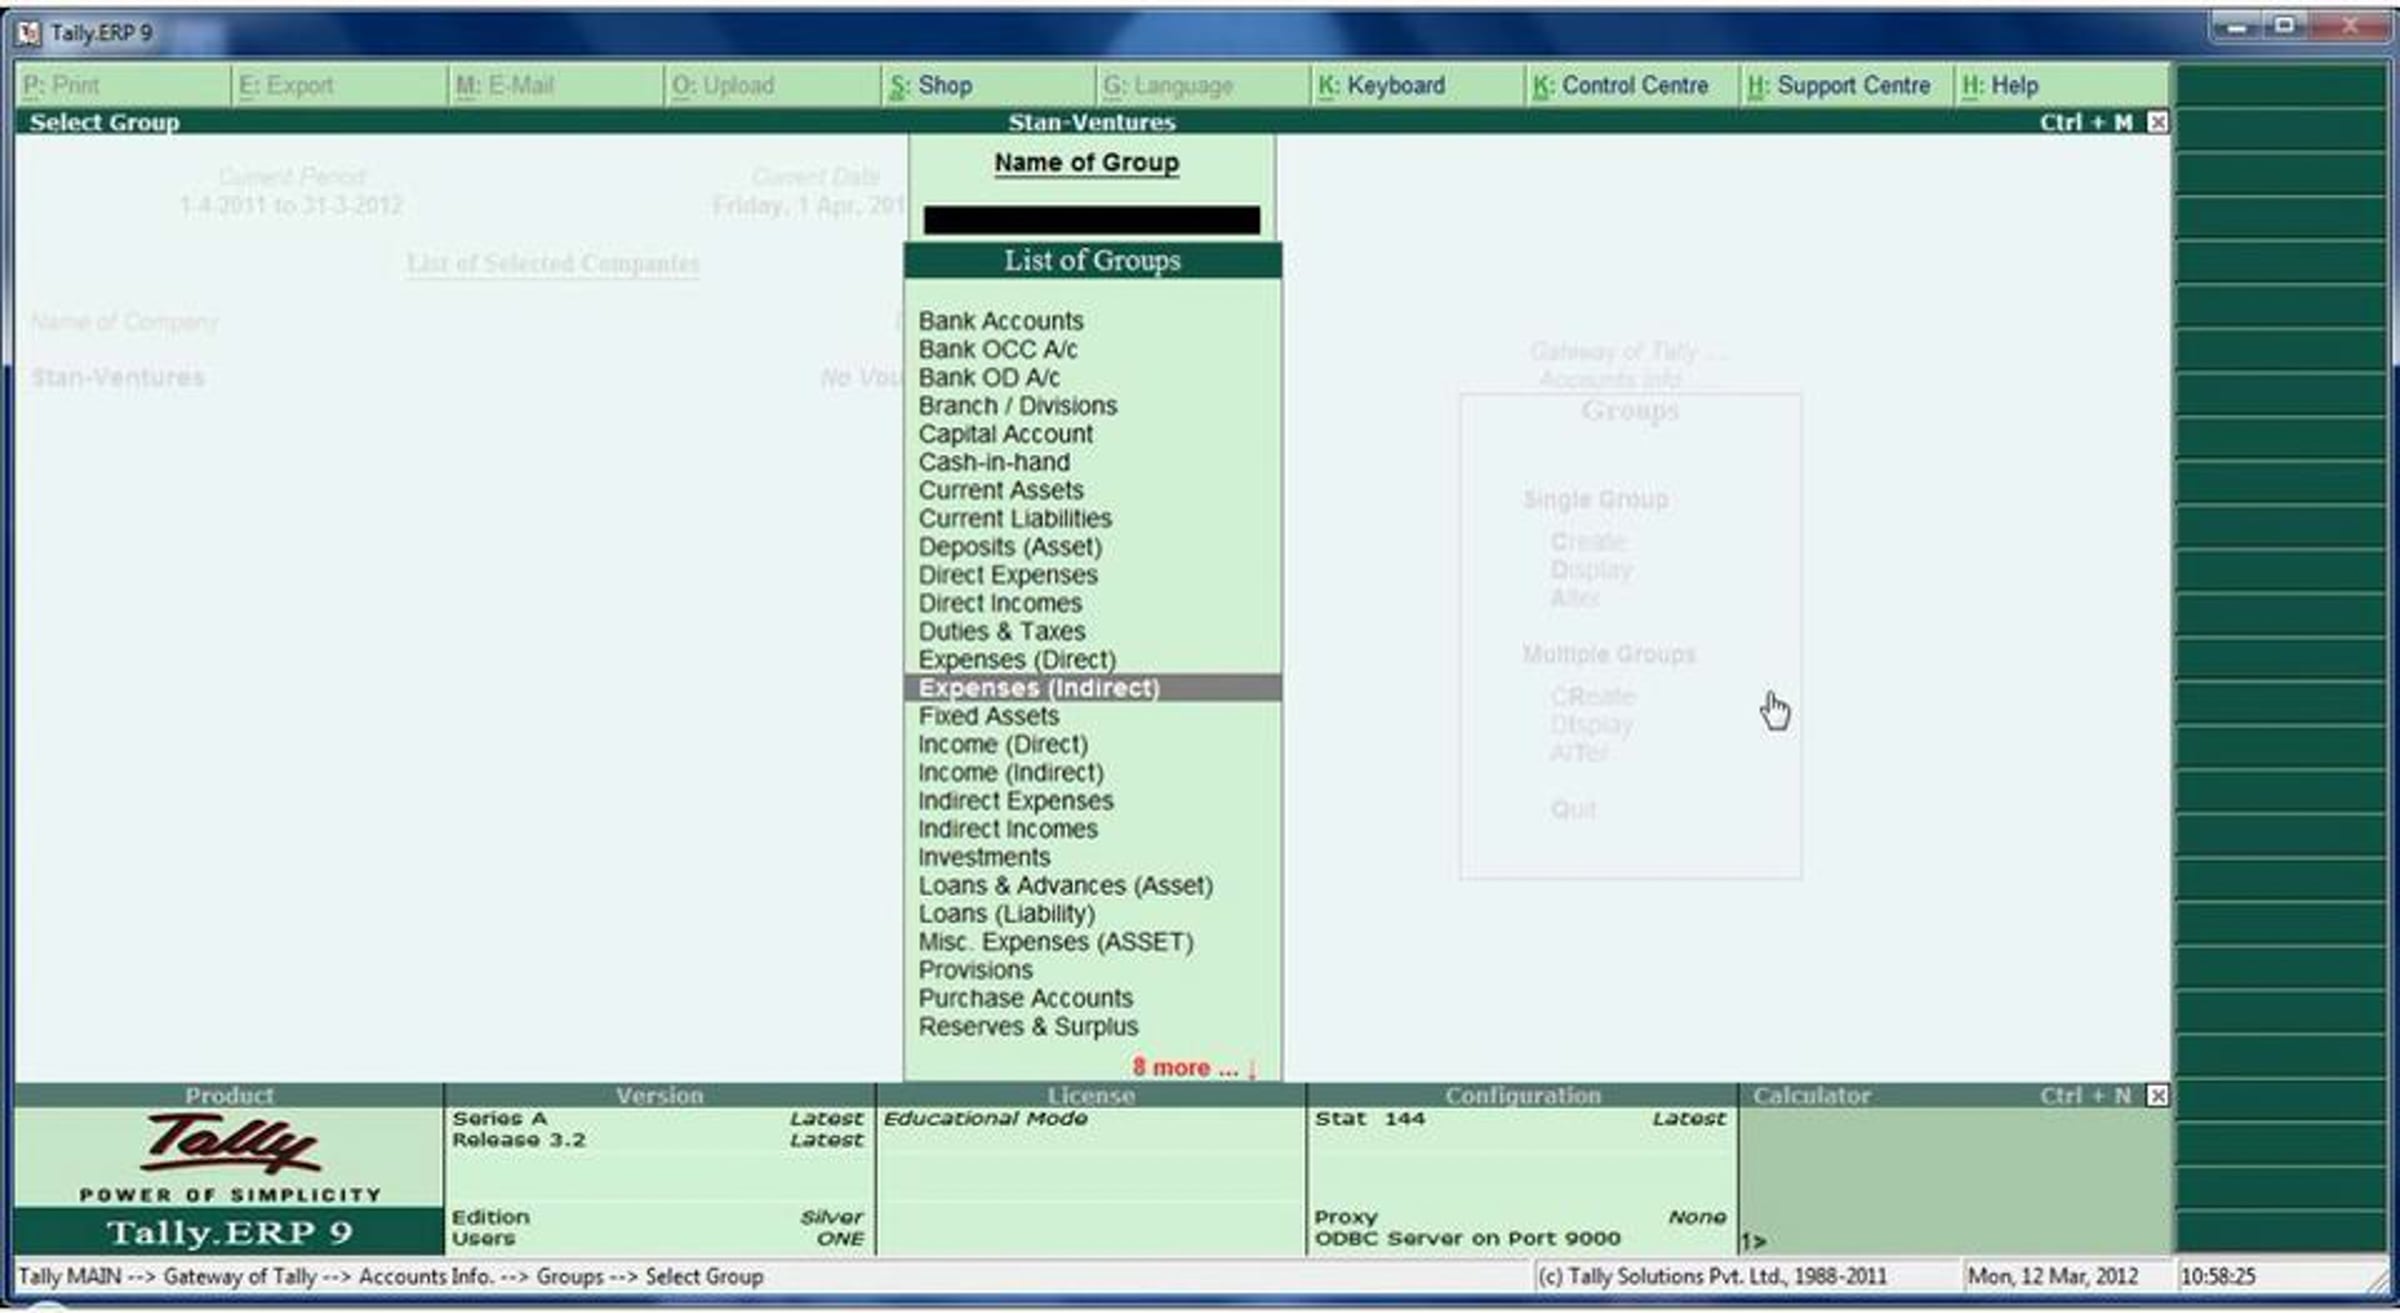The width and height of the screenshot is (2400, 1313).
Task: Open the Control Centre button
Action: pos(1632,86)
